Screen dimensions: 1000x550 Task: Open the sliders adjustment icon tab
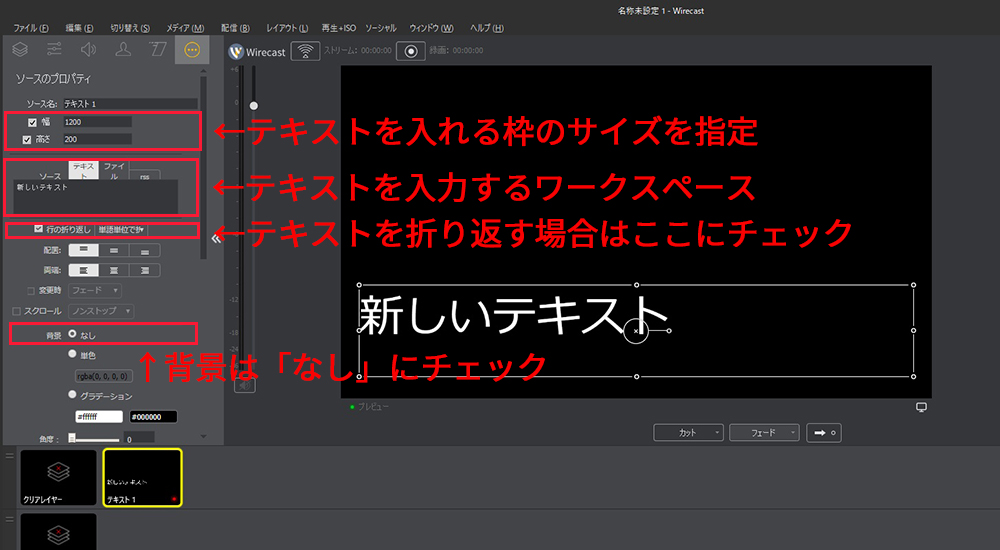click(x=54, y=49)
